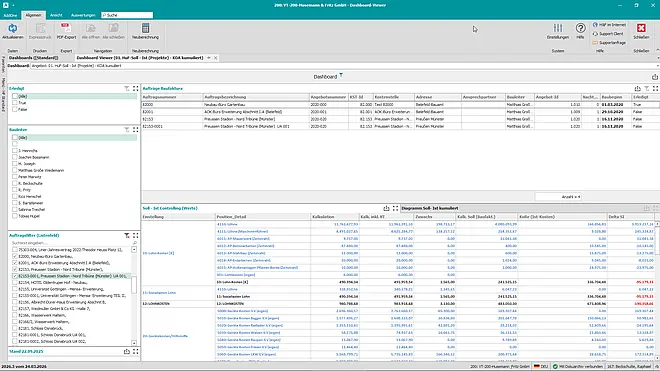Collapse the ribbon with the chevron
660x371 pixels.
(657, 51)
